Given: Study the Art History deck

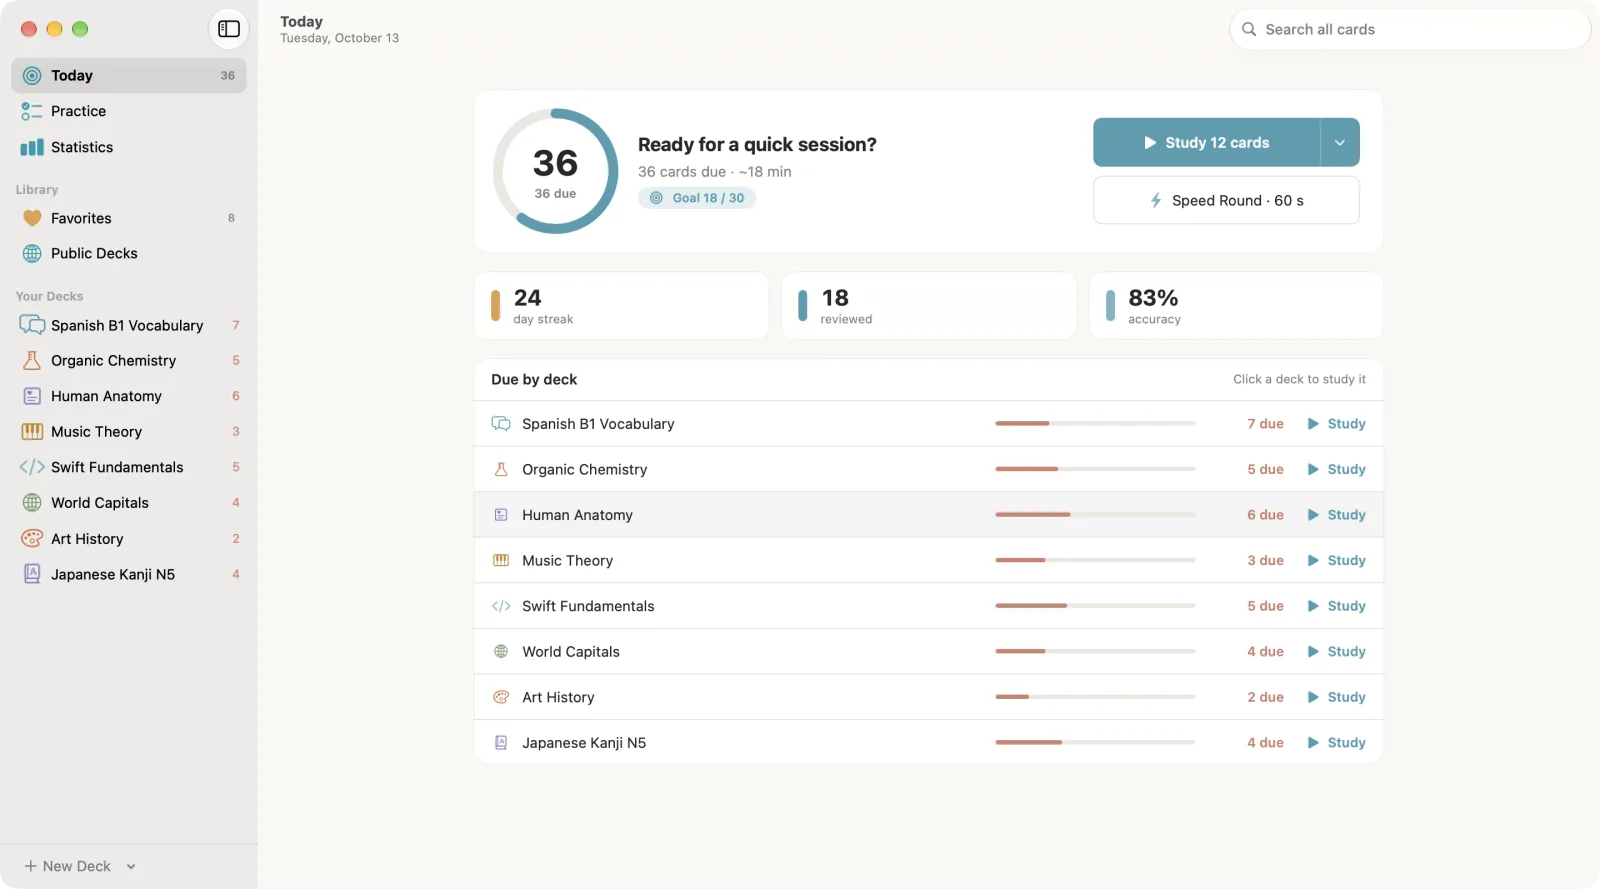Looking at the screenshot, I should pos(1336,697).
